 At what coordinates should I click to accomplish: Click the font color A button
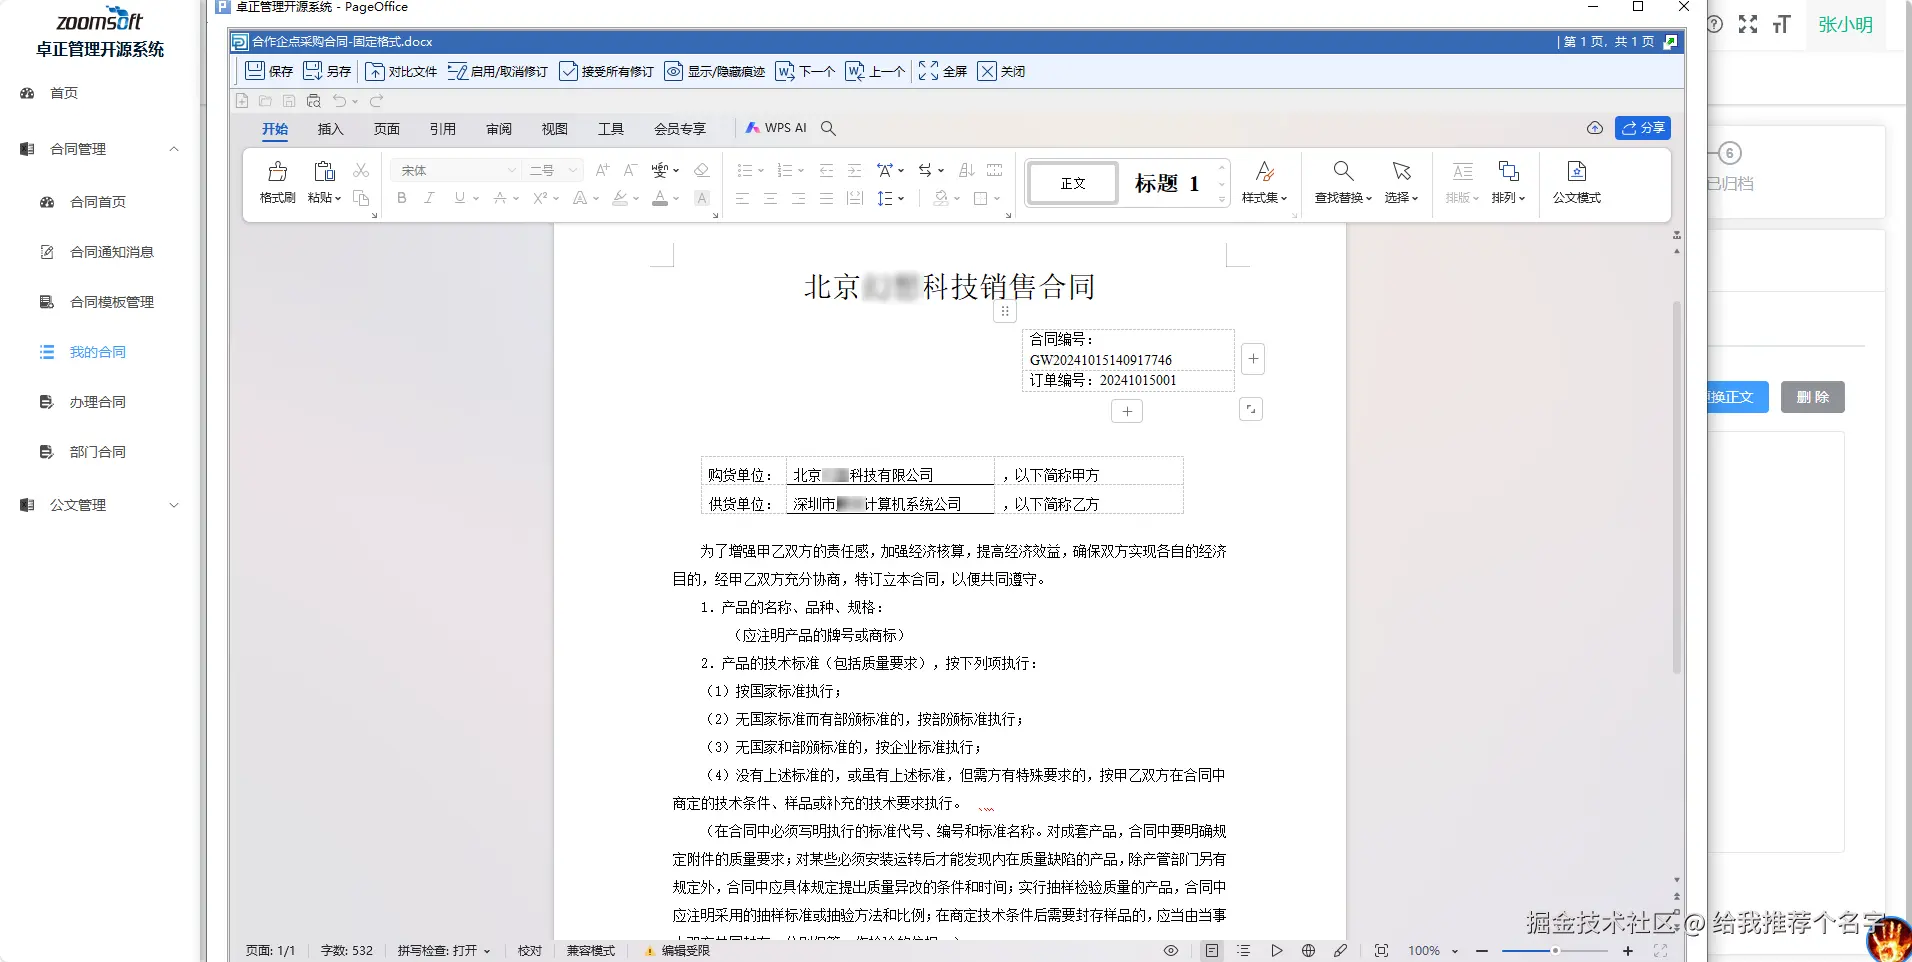pyautogui.click(x=660, y=198)
